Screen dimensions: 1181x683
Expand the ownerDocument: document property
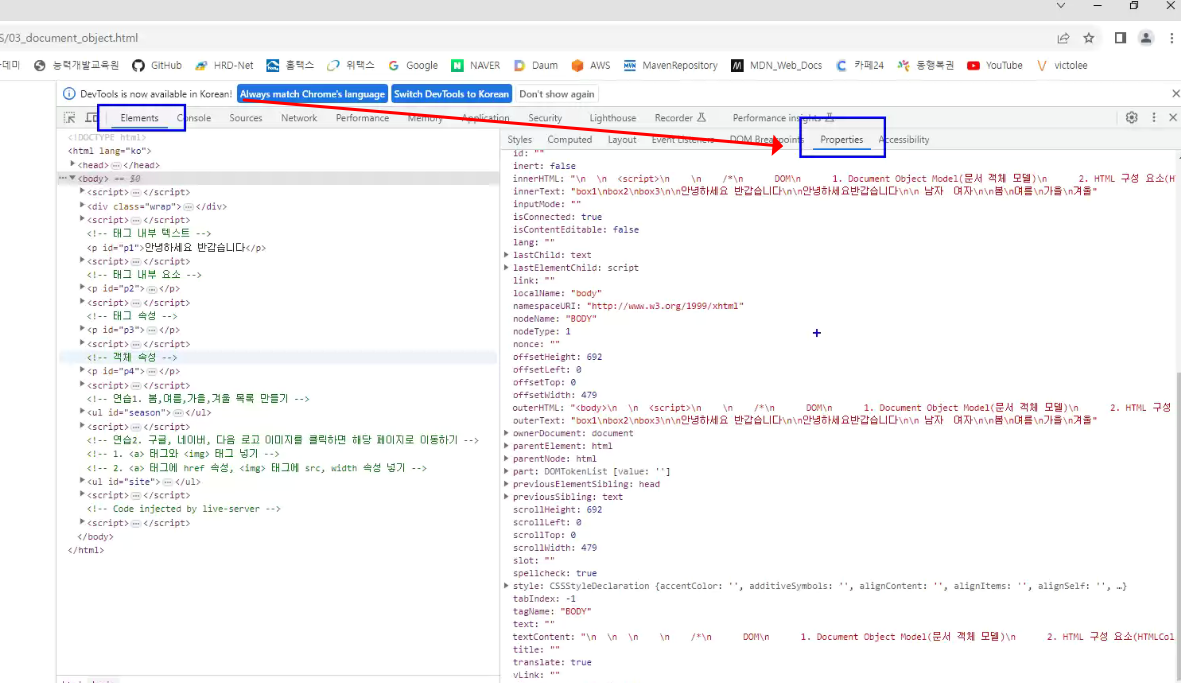coord(507,433)
